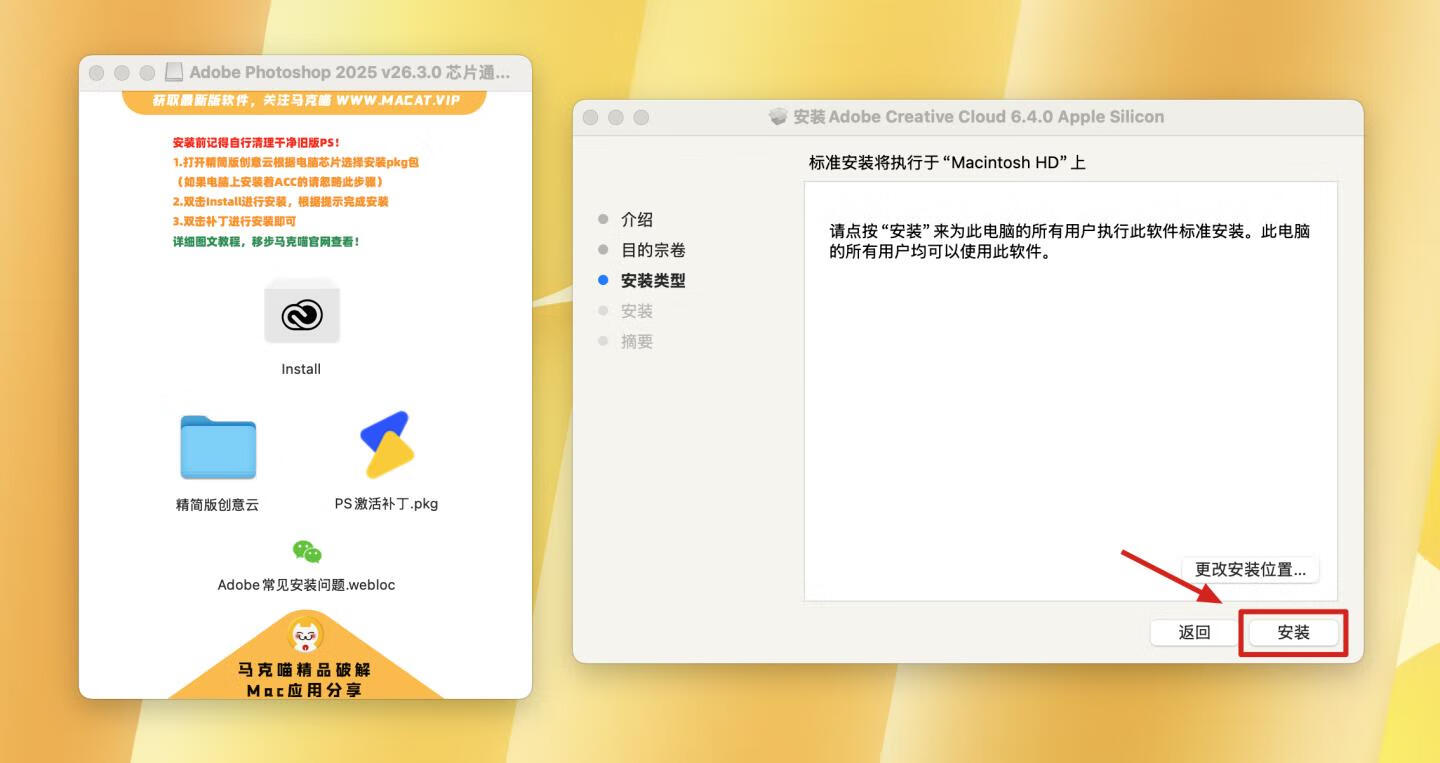Click the 双击补丁进行安装即可 instruction line
This screenshot has width=1440, height=763.
234,221
